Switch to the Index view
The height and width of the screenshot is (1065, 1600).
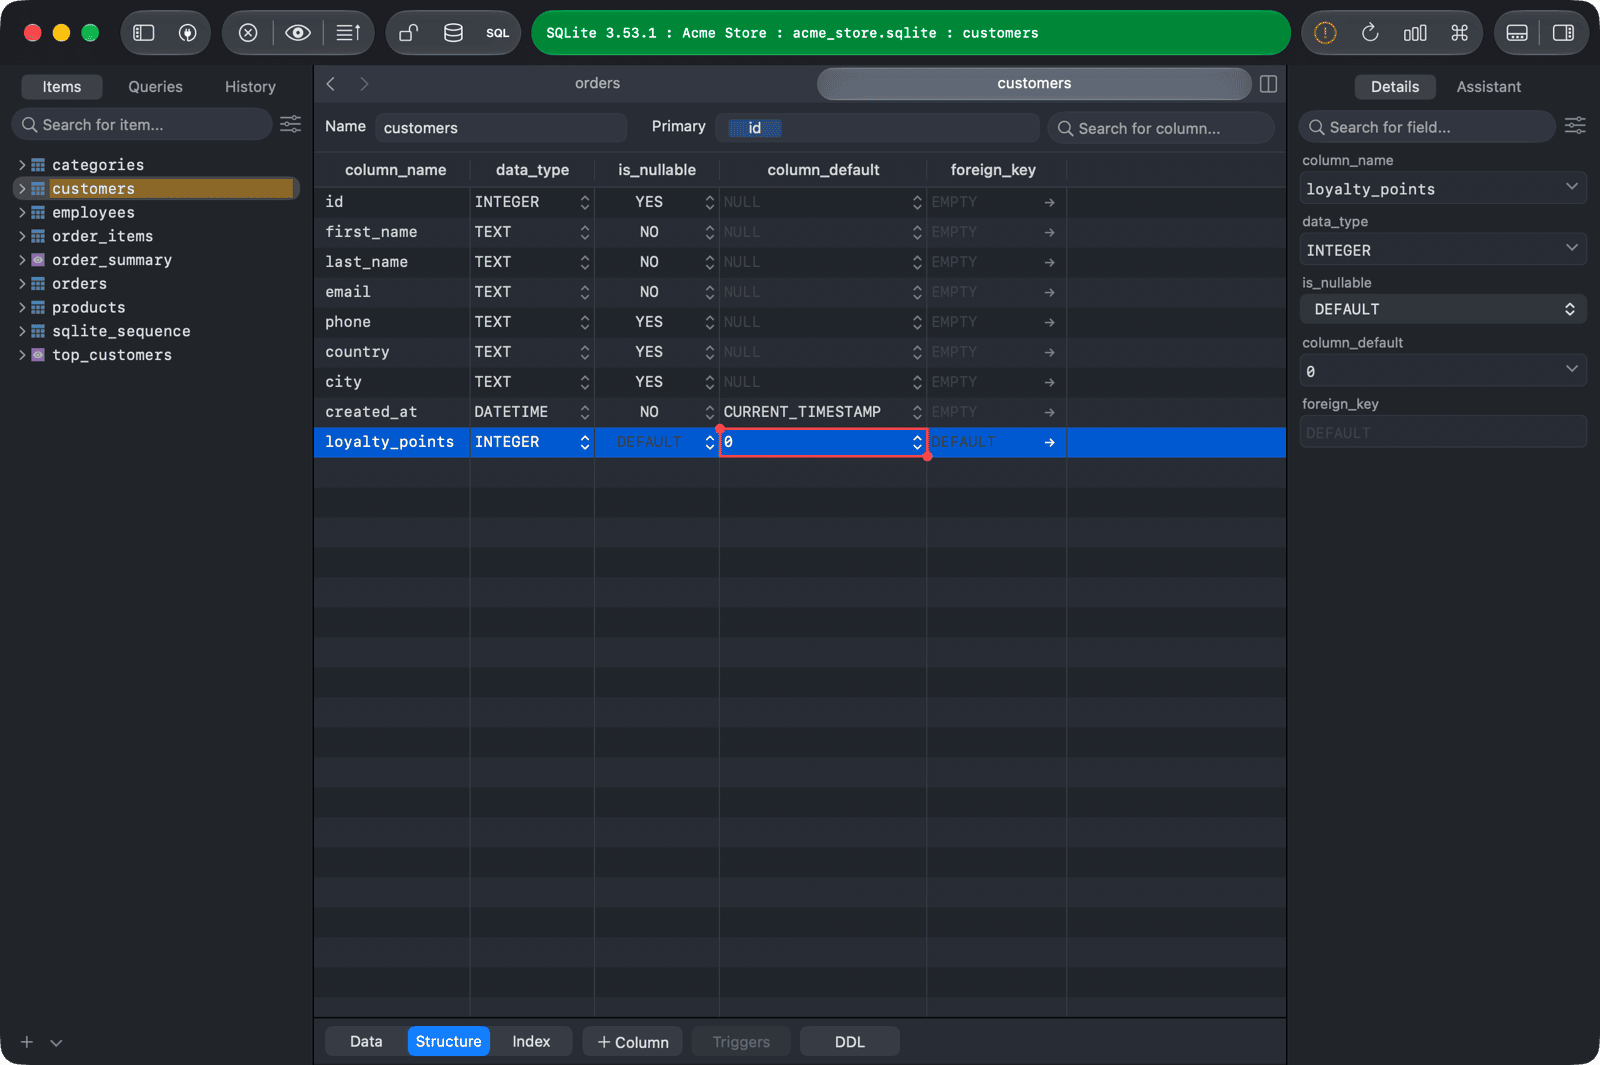(531, 1041)
